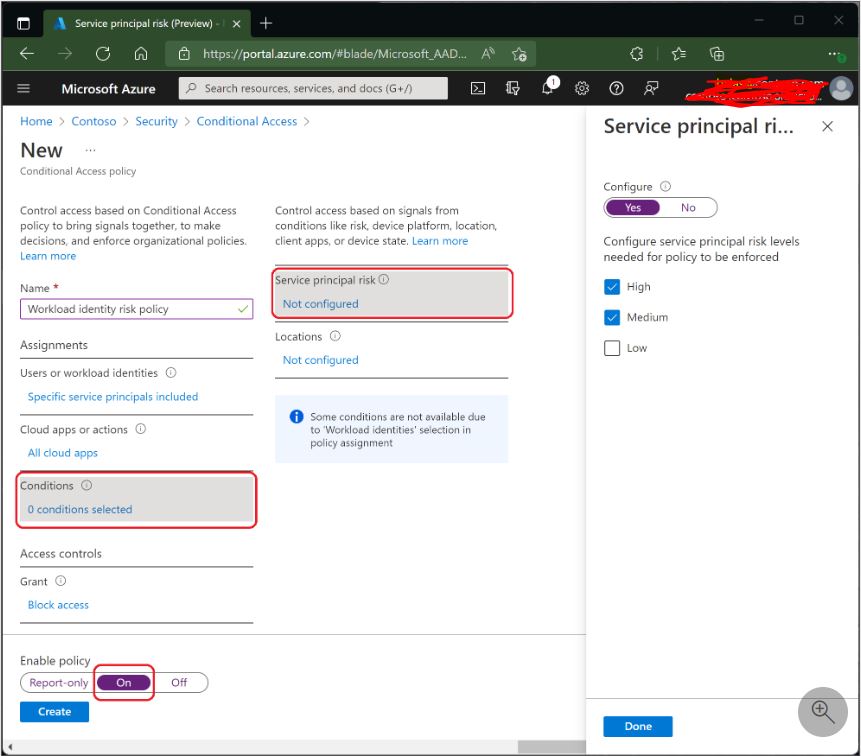Open Specific service principals included

[x=113, y=396]
